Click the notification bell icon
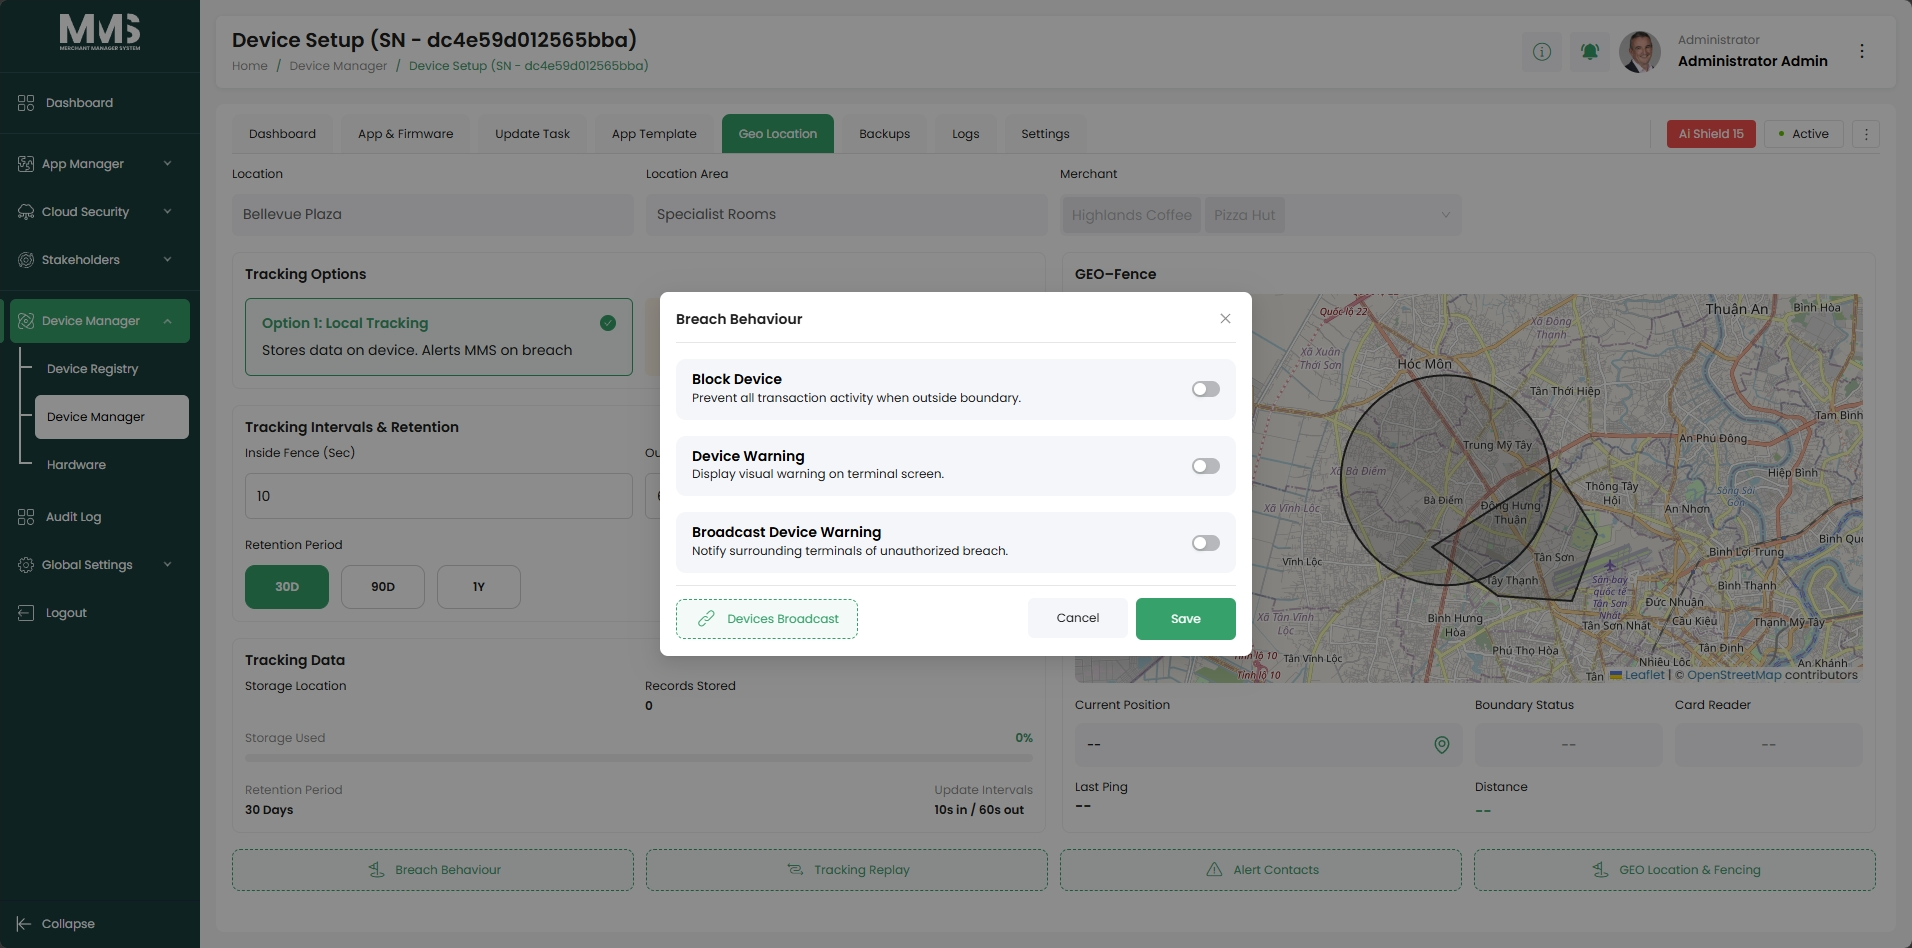 [x=1590, y=51]
